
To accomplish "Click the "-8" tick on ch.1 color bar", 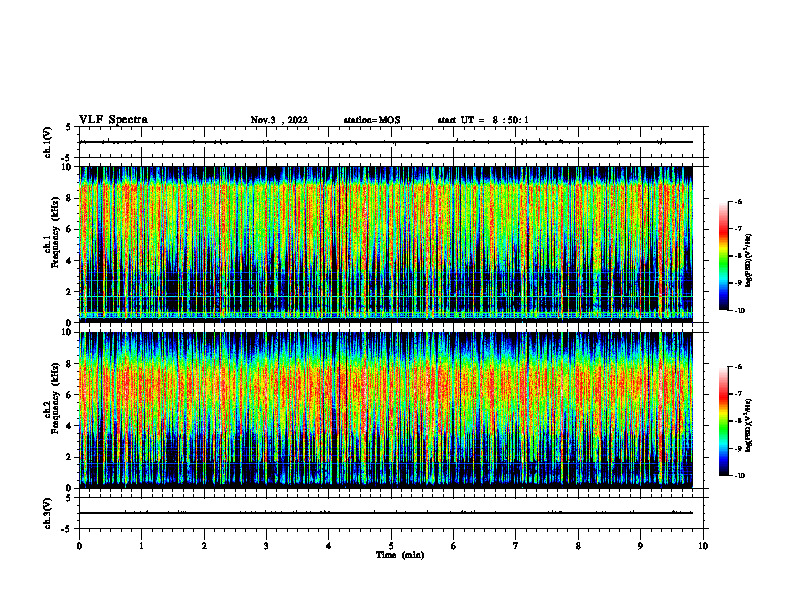I will point(738,256).
